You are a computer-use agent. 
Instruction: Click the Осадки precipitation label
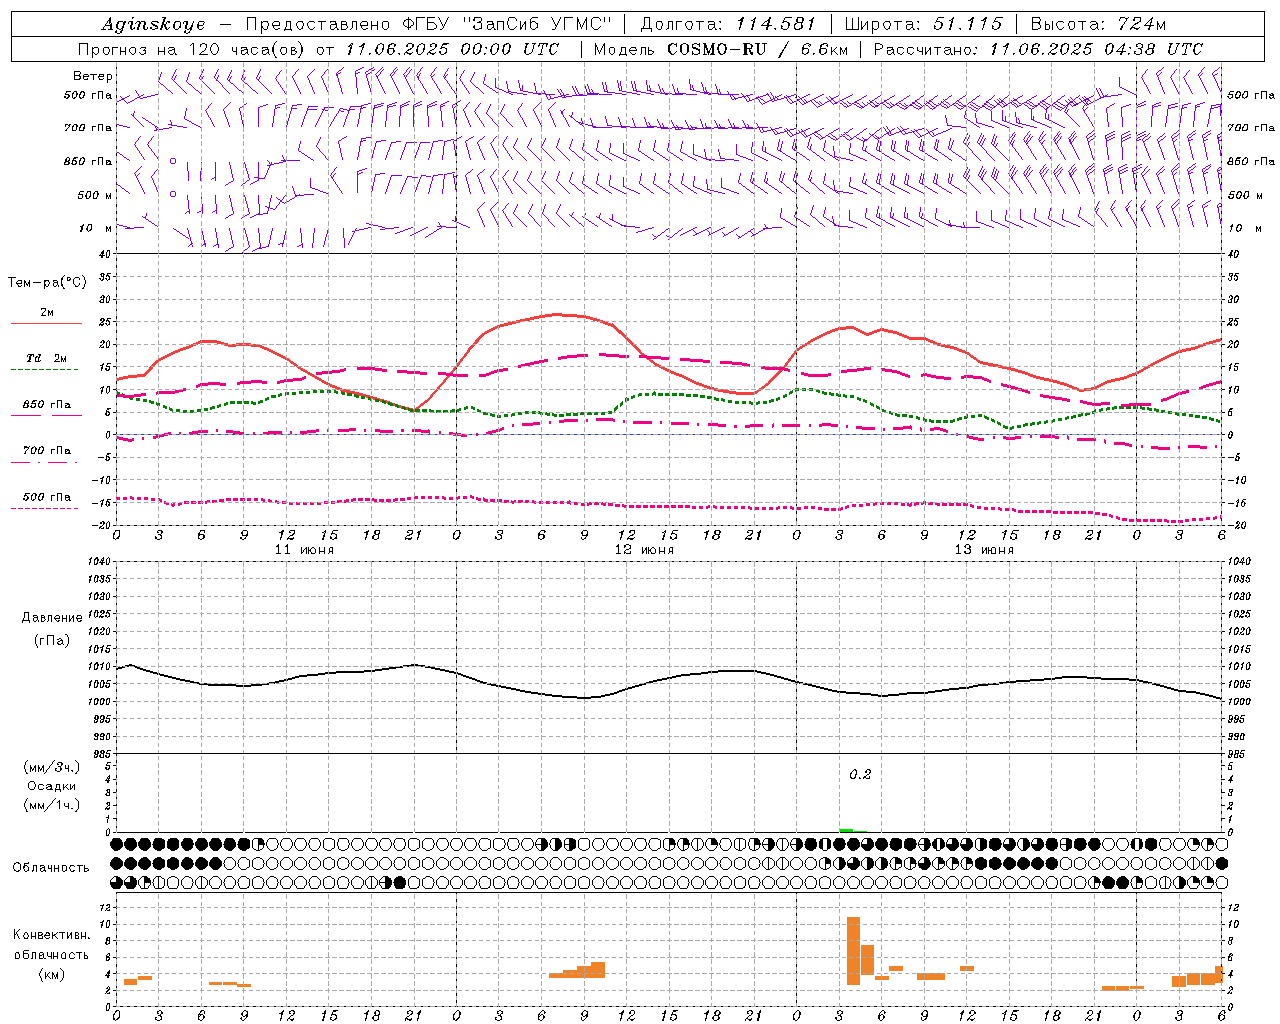click(51, 786)
